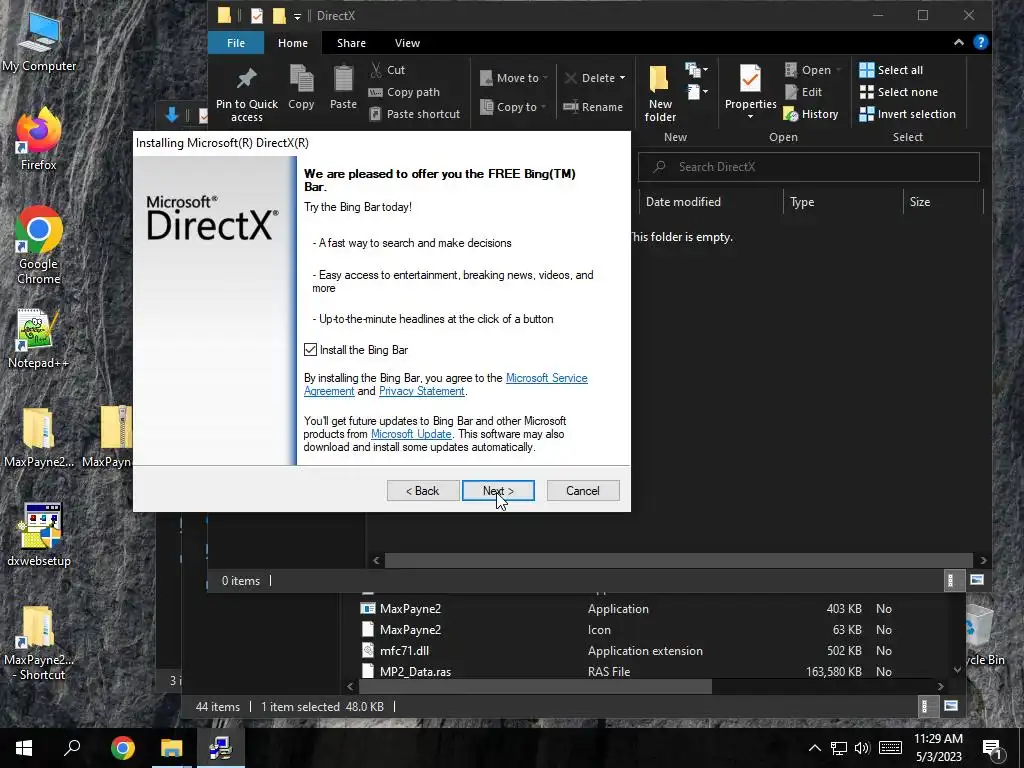Select the Notepad++ desktop shortcut
Viewport: 1024px width, 768px height.
(39, 339)
